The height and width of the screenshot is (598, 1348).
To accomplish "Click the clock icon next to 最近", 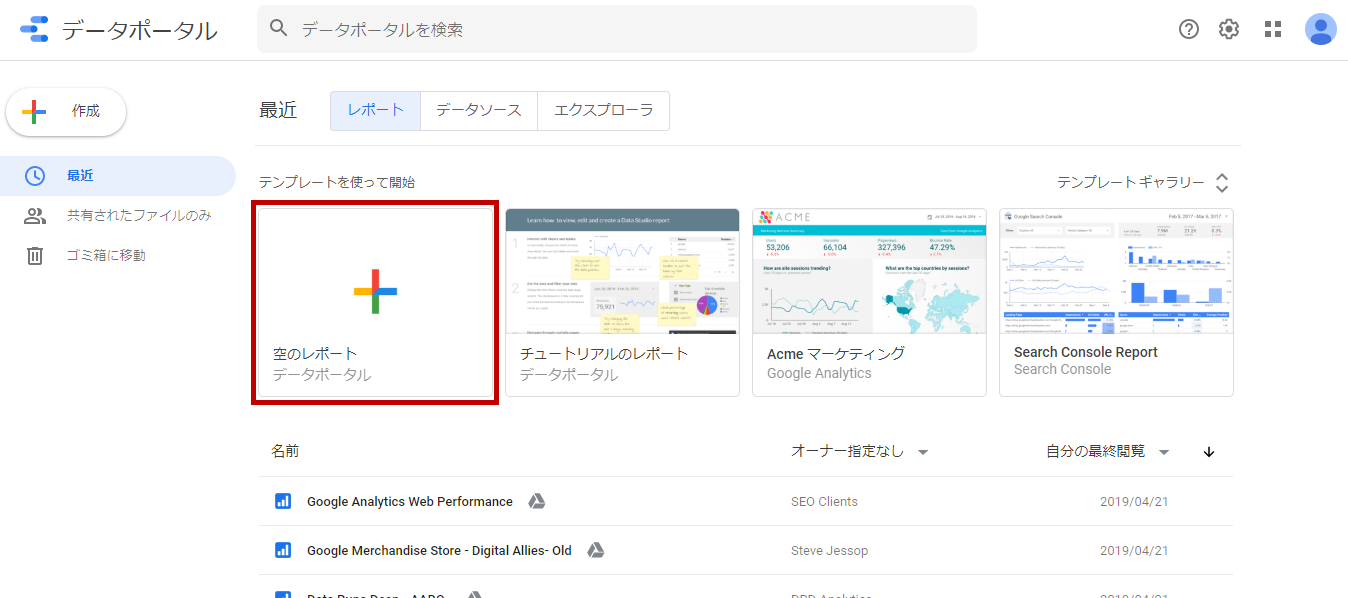I will click(35, 176).
